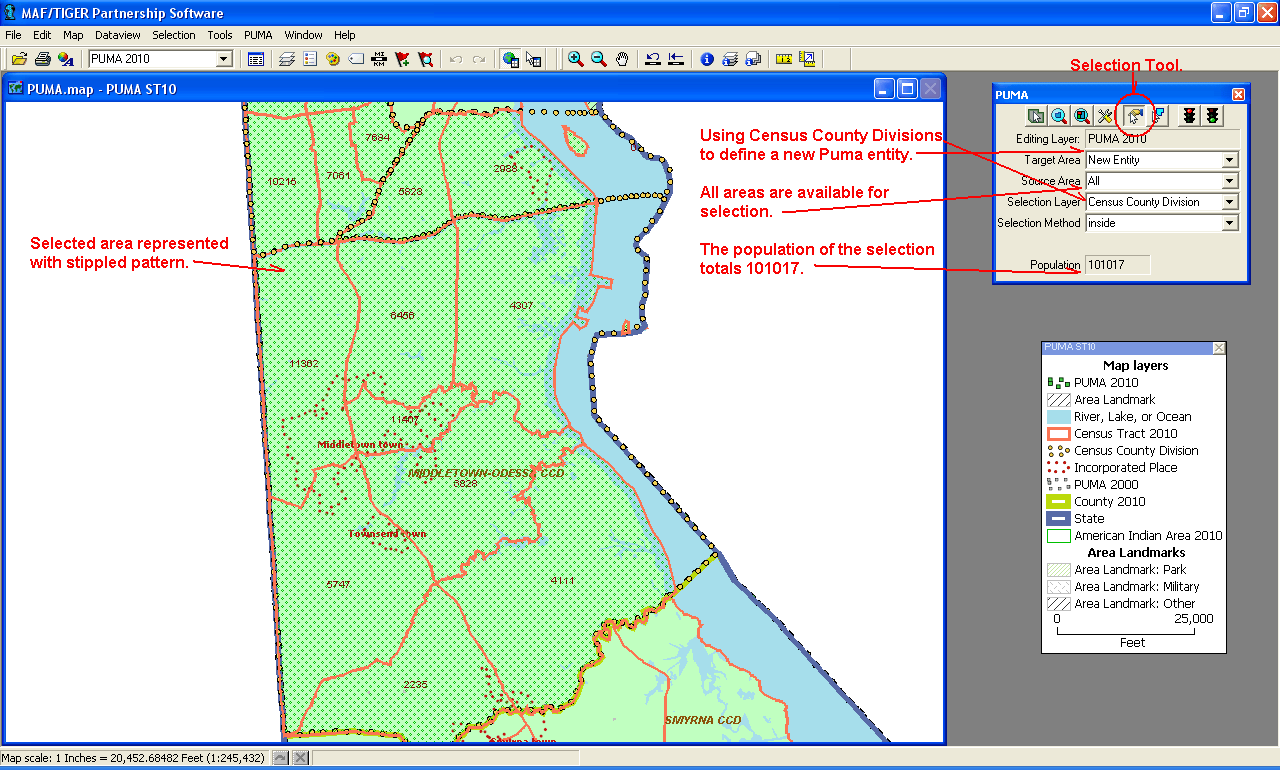This screenshot has height=770, width=1280.
Task: Click the PUMA panel traffic light red icon
Action: [x=1189, y=116]
